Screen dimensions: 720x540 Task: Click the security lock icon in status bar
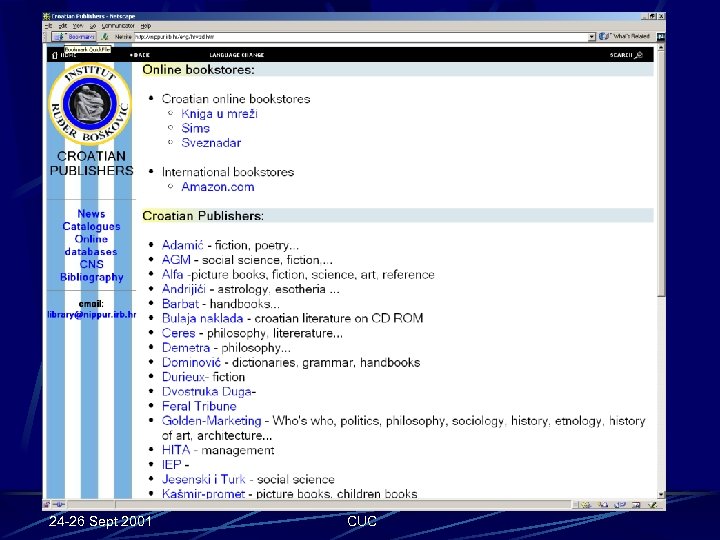tap(46, 505)
